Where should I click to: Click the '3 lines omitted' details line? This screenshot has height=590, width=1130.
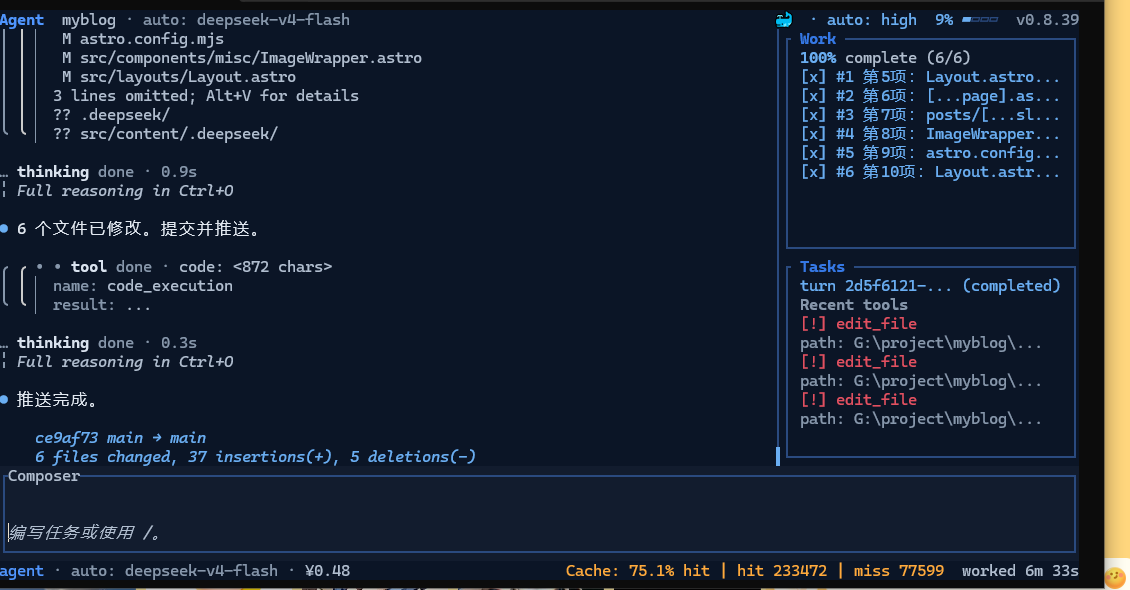click(x=206, y=96)
